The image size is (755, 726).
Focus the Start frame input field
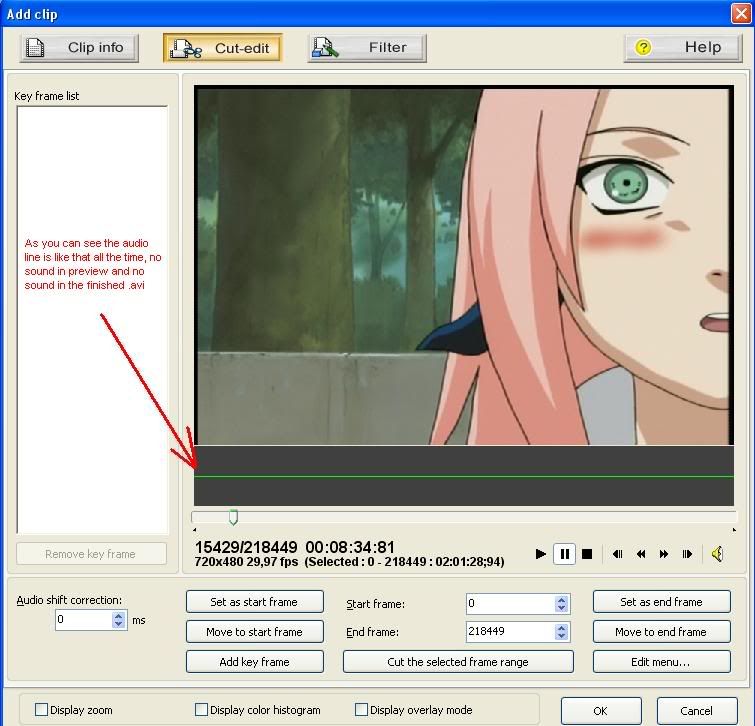click(511, 604)
